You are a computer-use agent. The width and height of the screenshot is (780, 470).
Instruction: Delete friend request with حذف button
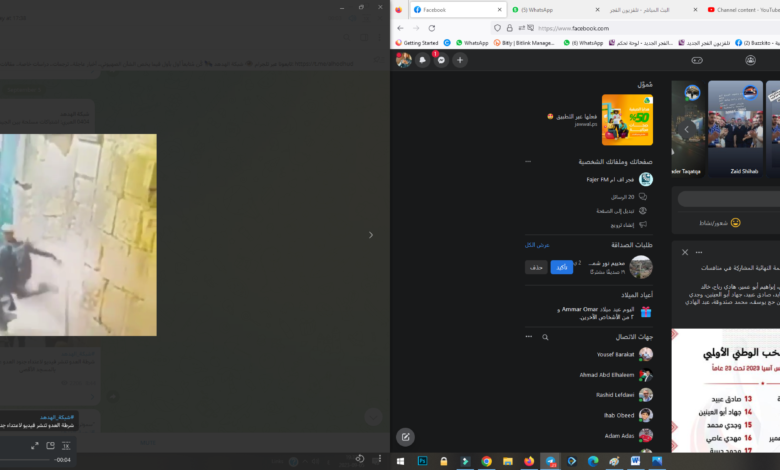[536, 268]
